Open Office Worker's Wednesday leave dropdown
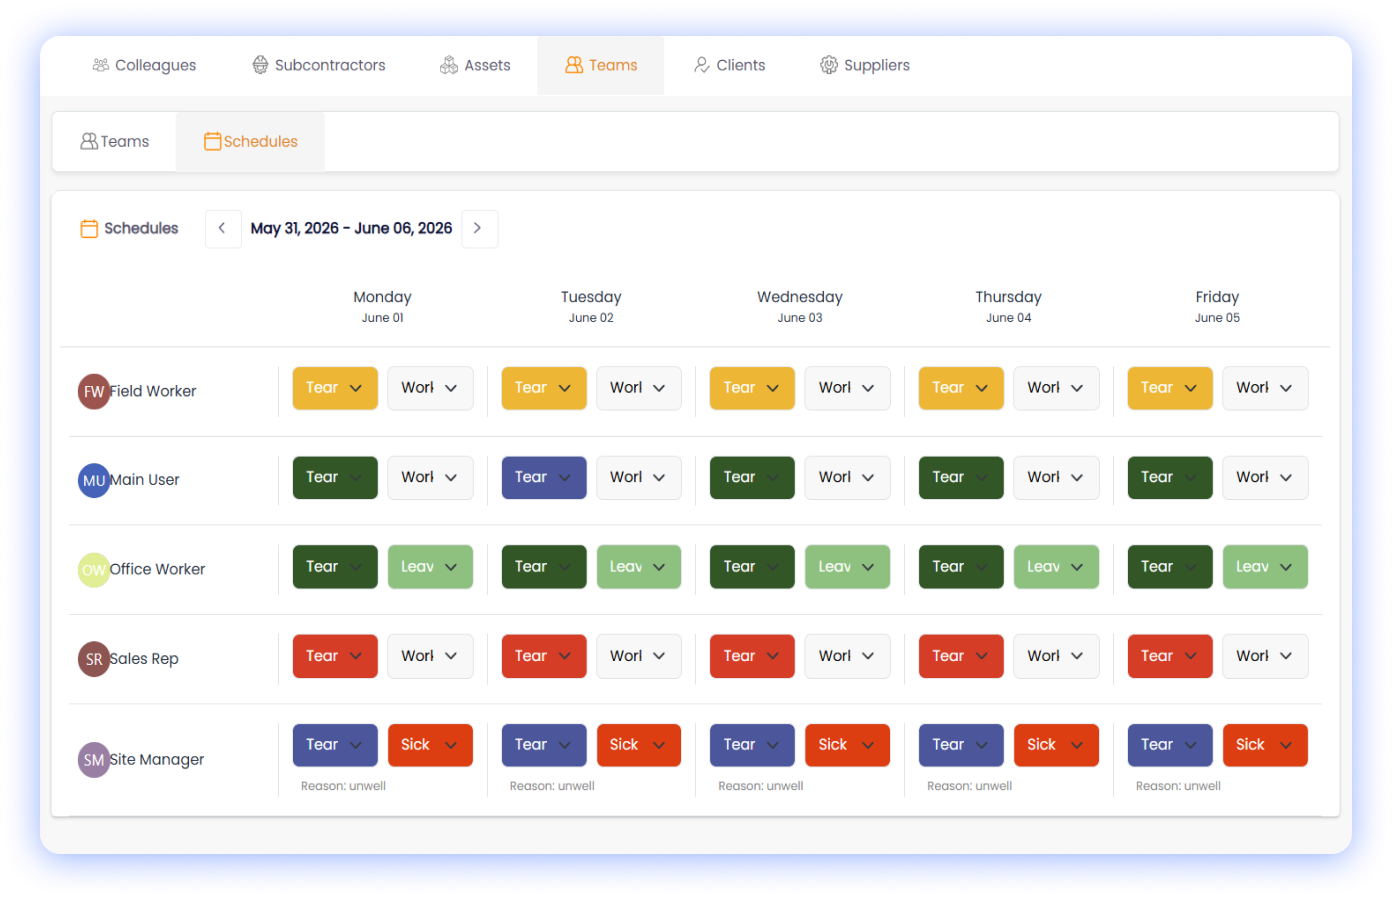Image resolution: width=1392 pixels, height=898 pixels. [847, 567]
